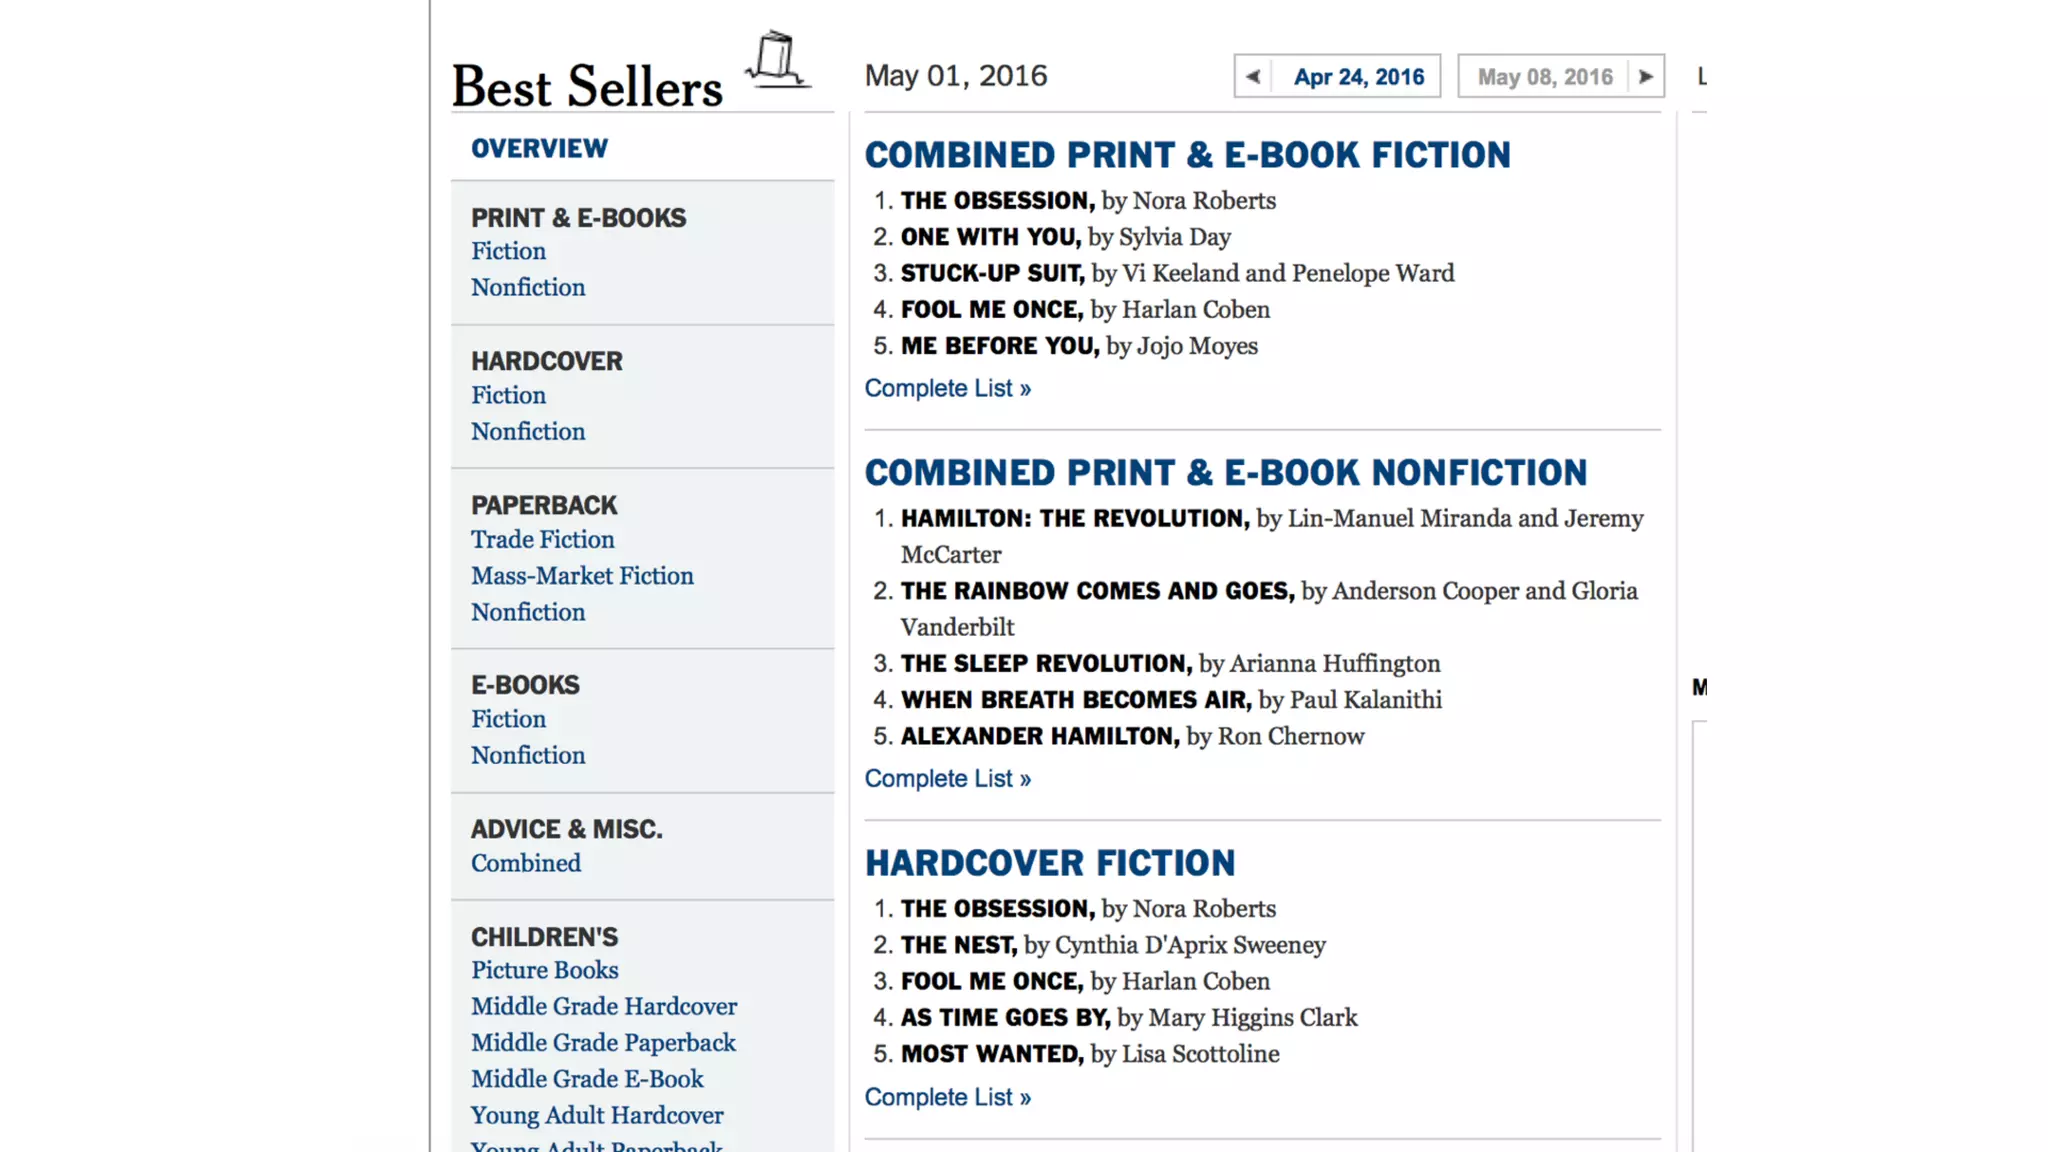Go to the Apr 24, 2016 list
This screenshot has width=2048, height=1152.
(x=1358, y=77)
